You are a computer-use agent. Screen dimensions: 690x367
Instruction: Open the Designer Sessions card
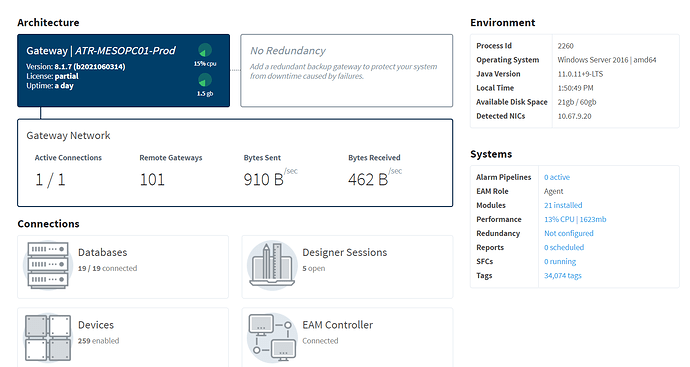click(347, 267)
